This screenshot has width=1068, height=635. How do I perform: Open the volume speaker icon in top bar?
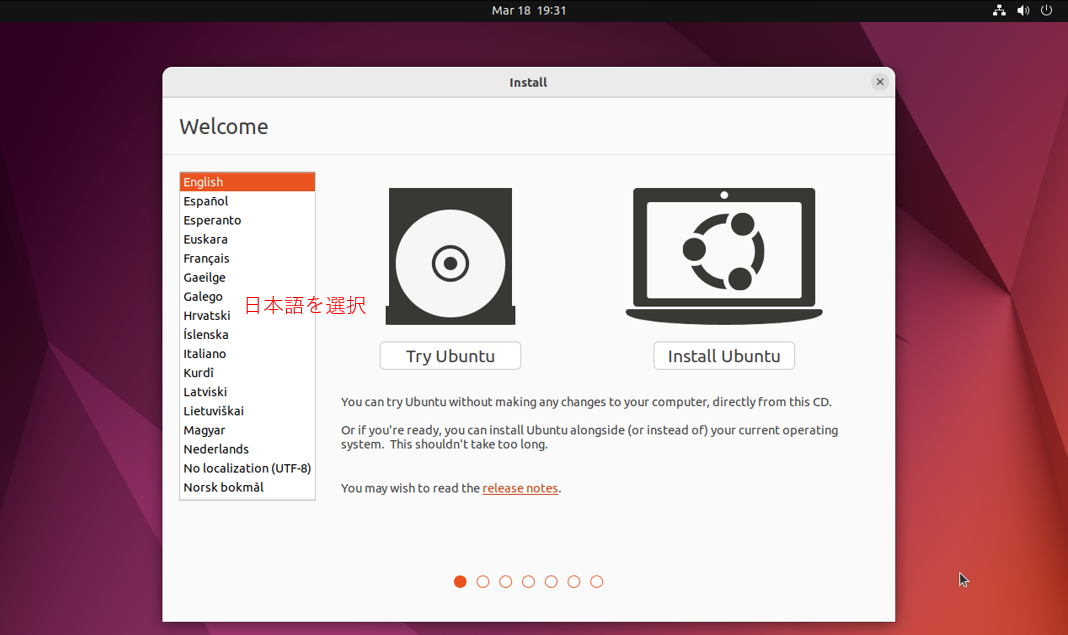pos(1023,10)
